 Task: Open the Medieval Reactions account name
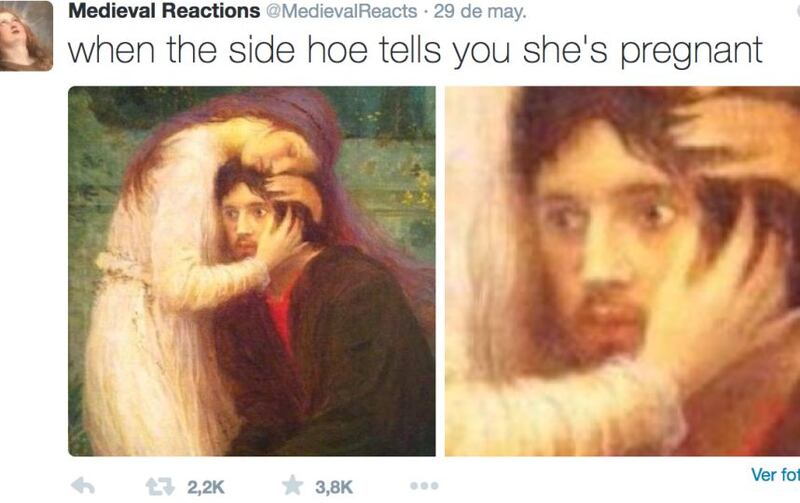(164, 11)
